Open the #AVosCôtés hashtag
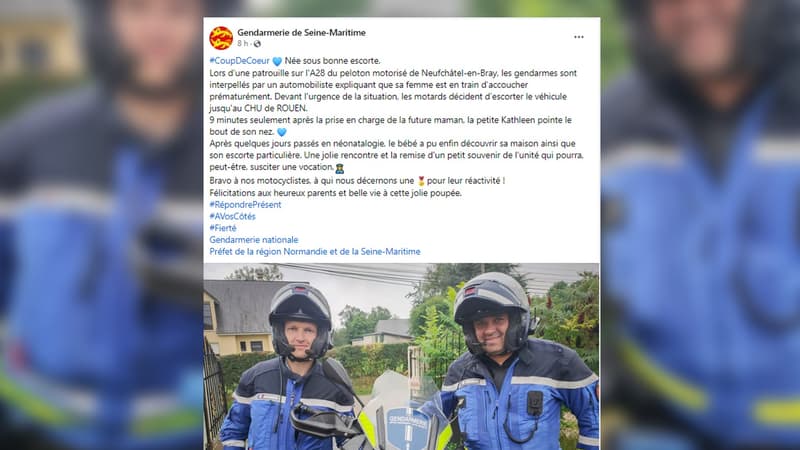800x450 pixels. 232,216
